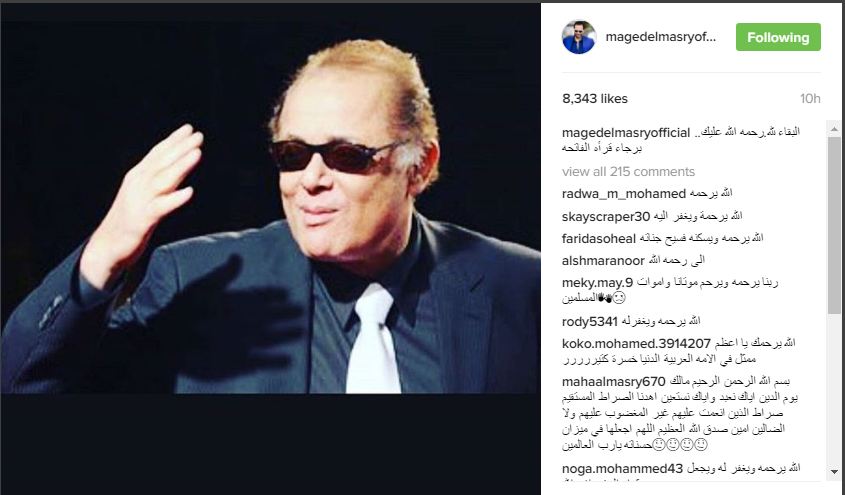Screen dimensions: 845x495
Task: Click the comments scrollbar thumb
Action: click(x=834, y=225)
